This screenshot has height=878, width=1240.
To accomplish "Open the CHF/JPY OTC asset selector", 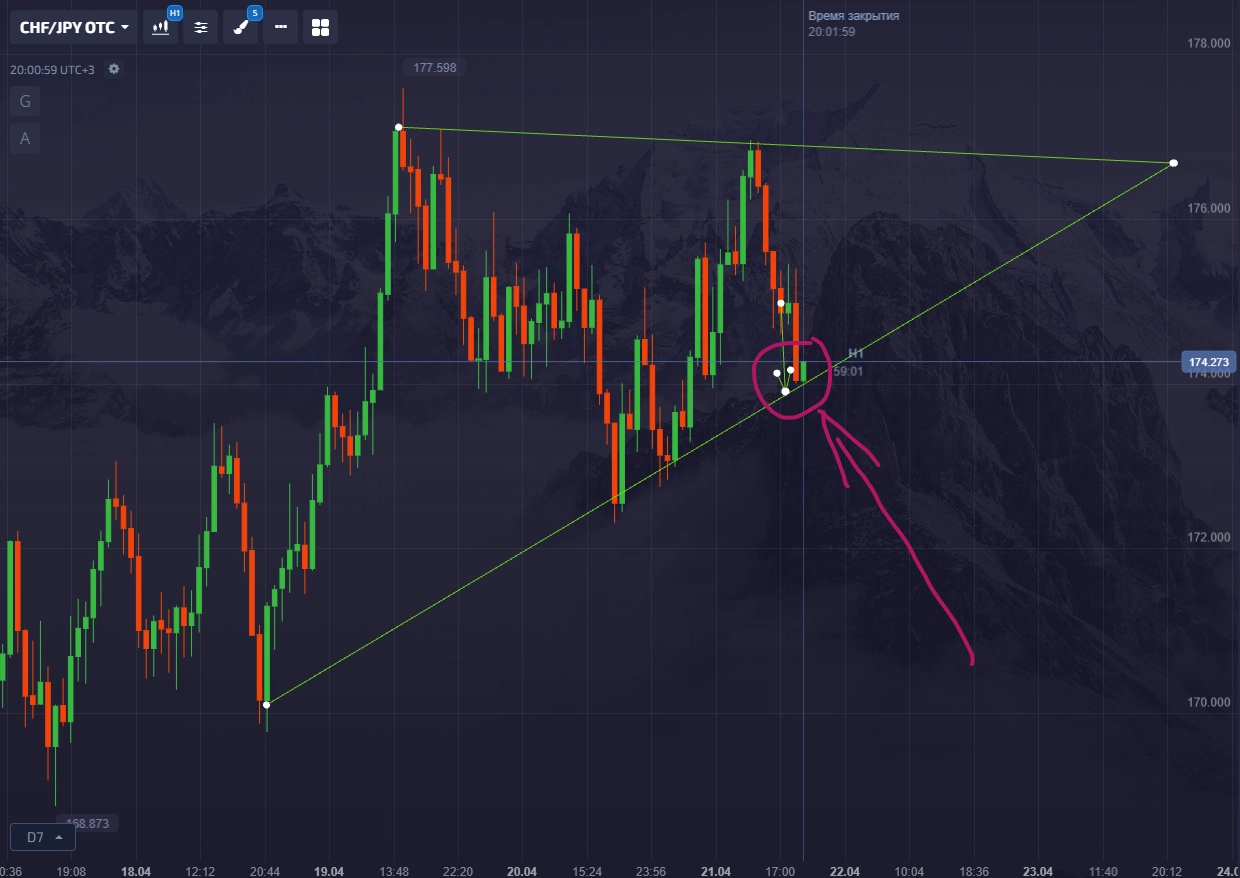I will pyautogui.click(x=74, y=28).
